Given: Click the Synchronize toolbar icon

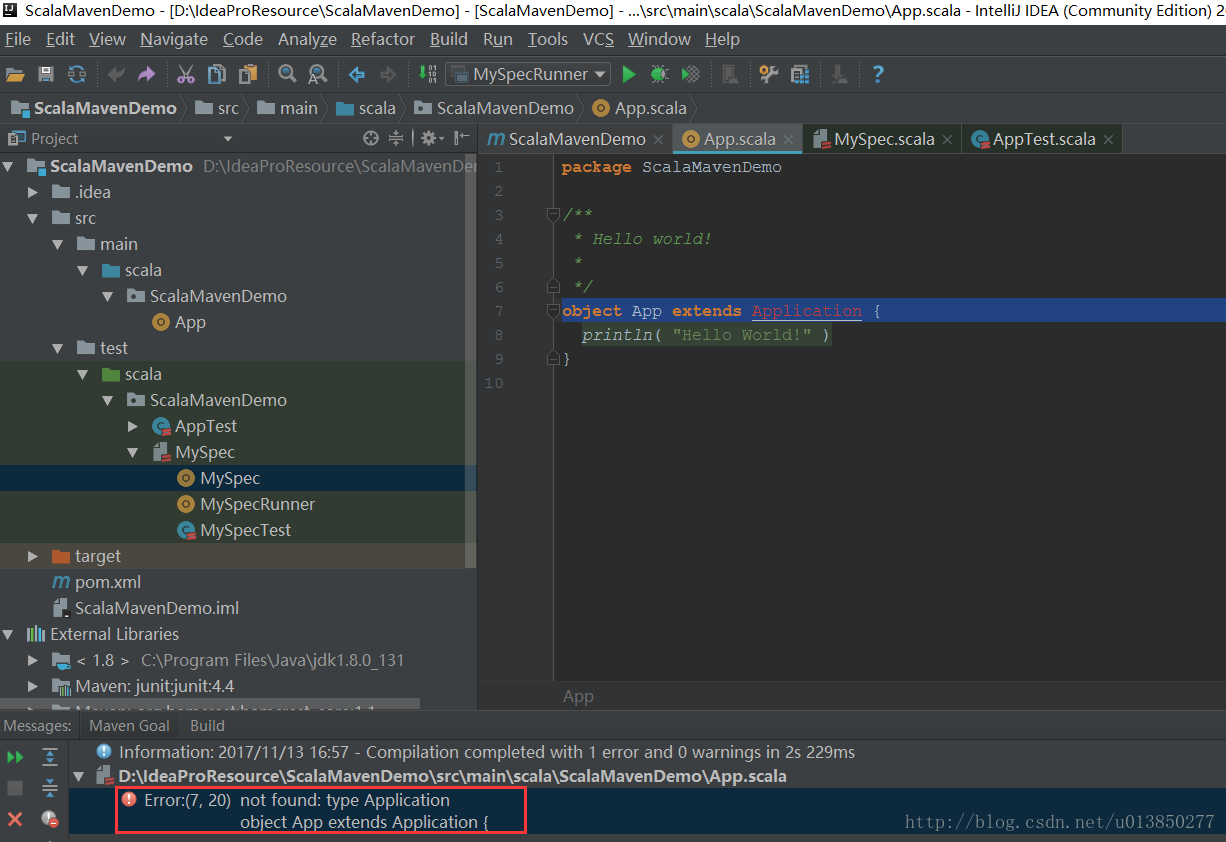Looking at the screenshot, I should tap(76, 74).
